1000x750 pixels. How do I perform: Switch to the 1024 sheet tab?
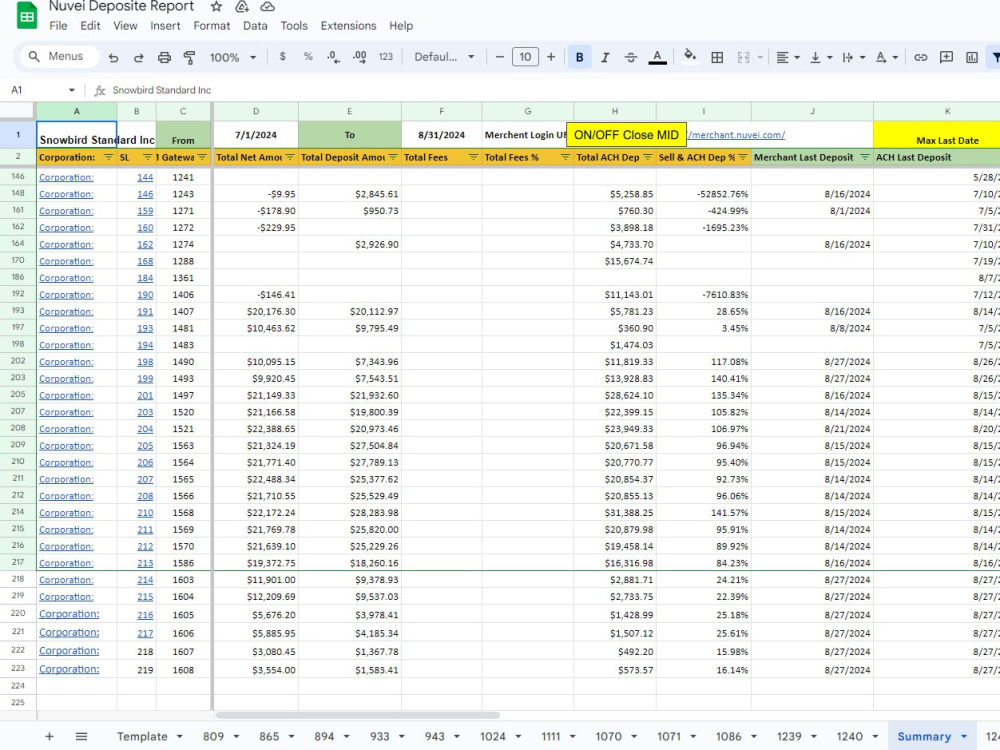[x=492, y=737]
